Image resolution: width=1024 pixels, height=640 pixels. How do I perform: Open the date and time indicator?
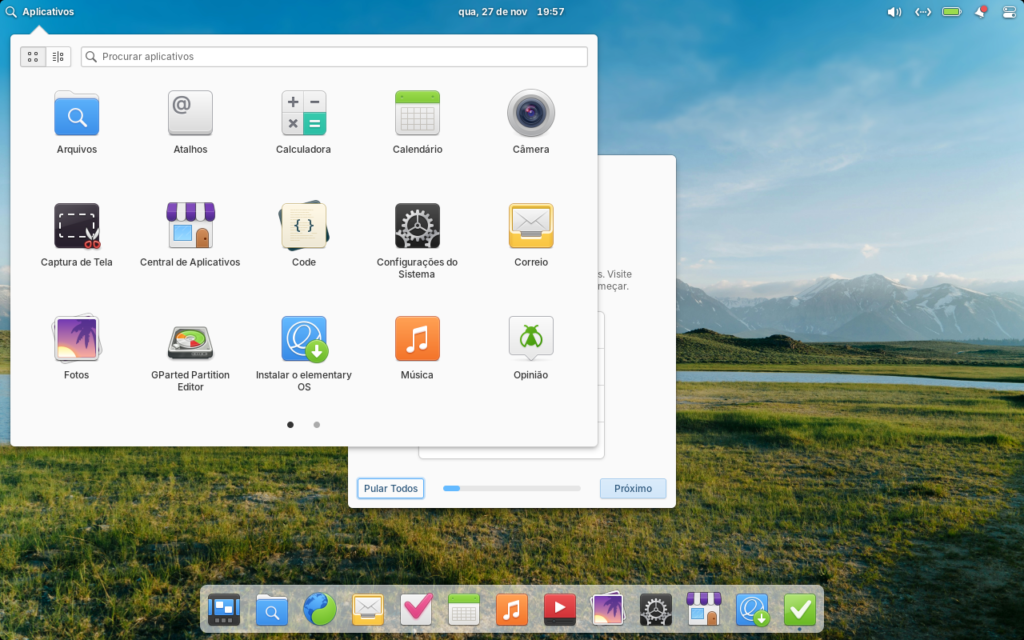point(511,12)
